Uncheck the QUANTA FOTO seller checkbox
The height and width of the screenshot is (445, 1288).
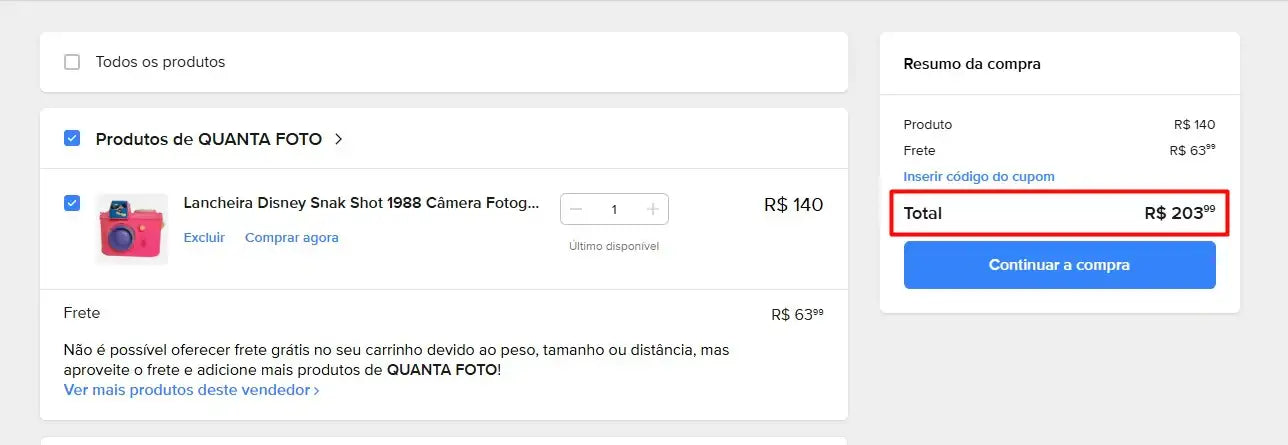coord(72,139)
